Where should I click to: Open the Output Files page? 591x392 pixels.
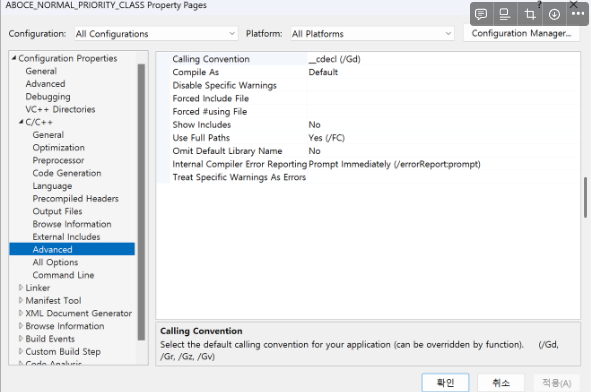[x=57, y=211]
